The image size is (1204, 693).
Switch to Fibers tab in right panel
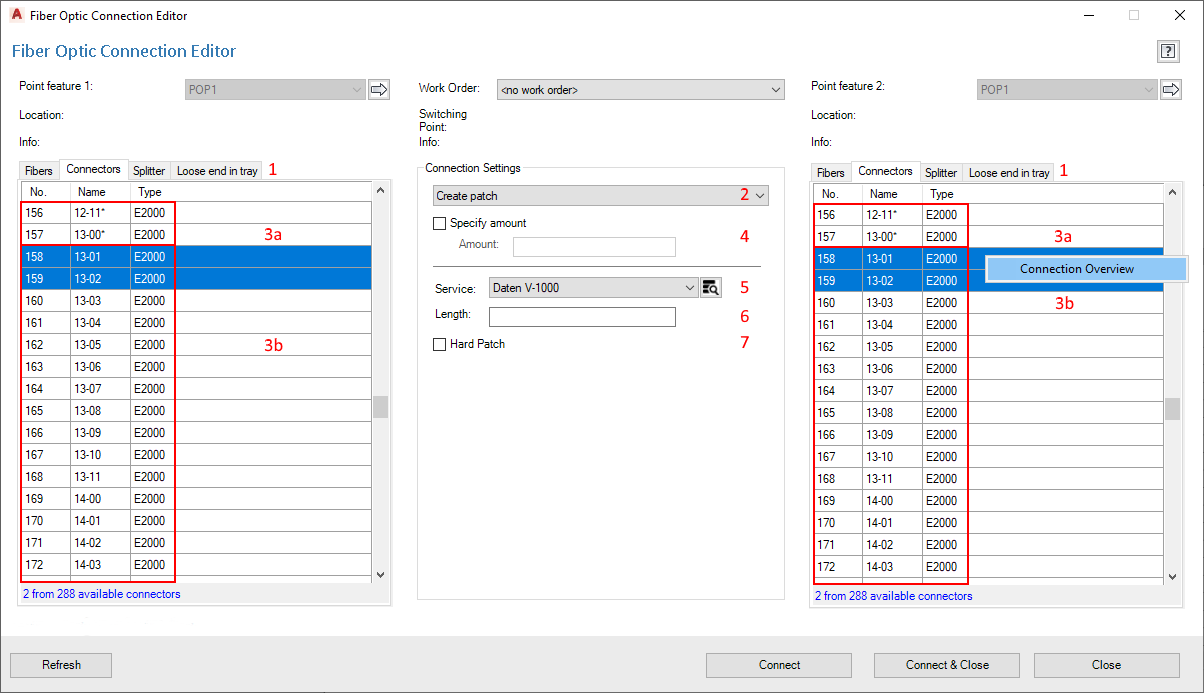pos(831,173)
